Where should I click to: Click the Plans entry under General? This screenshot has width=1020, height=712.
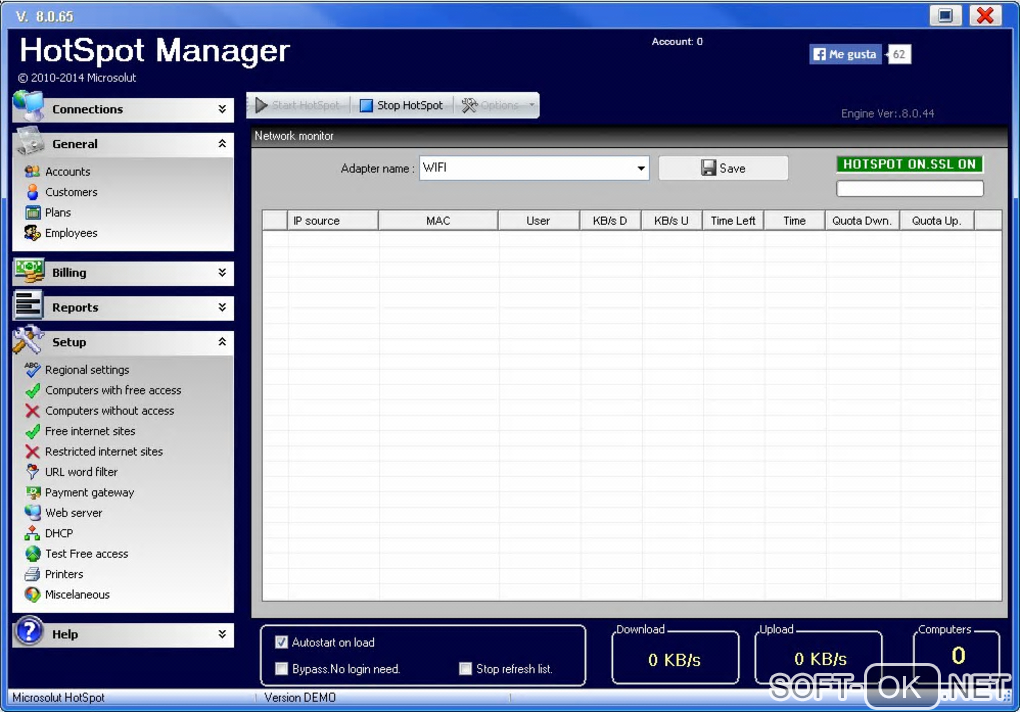[x=58, y=213]
